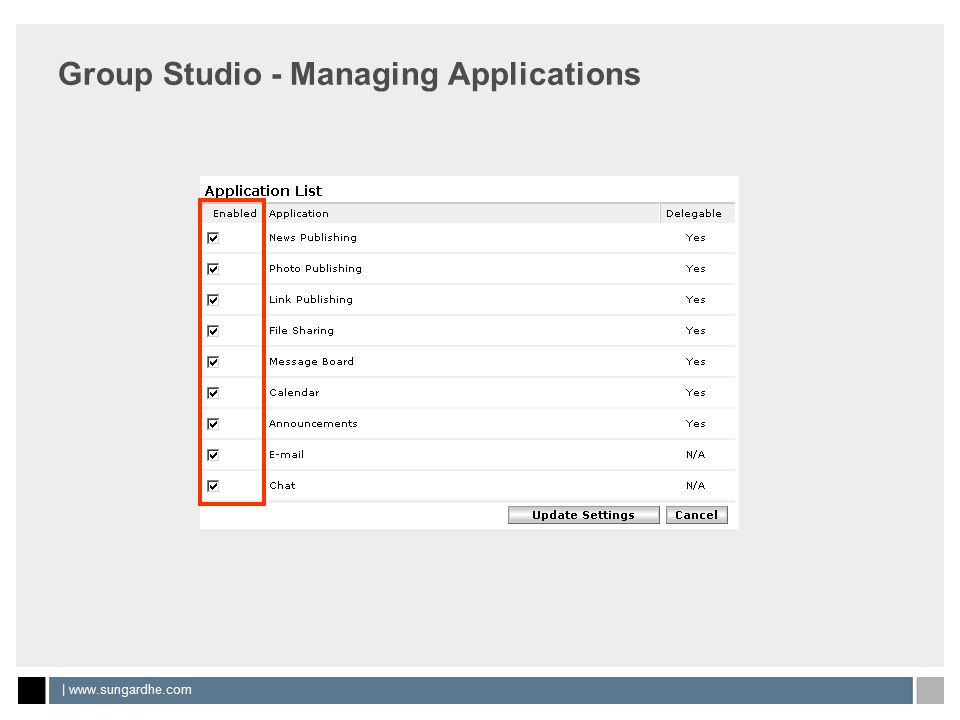Select the Enabled column header
Viewport: 960px width, 720px height.
pyautogui.click(x=234, y=214)
